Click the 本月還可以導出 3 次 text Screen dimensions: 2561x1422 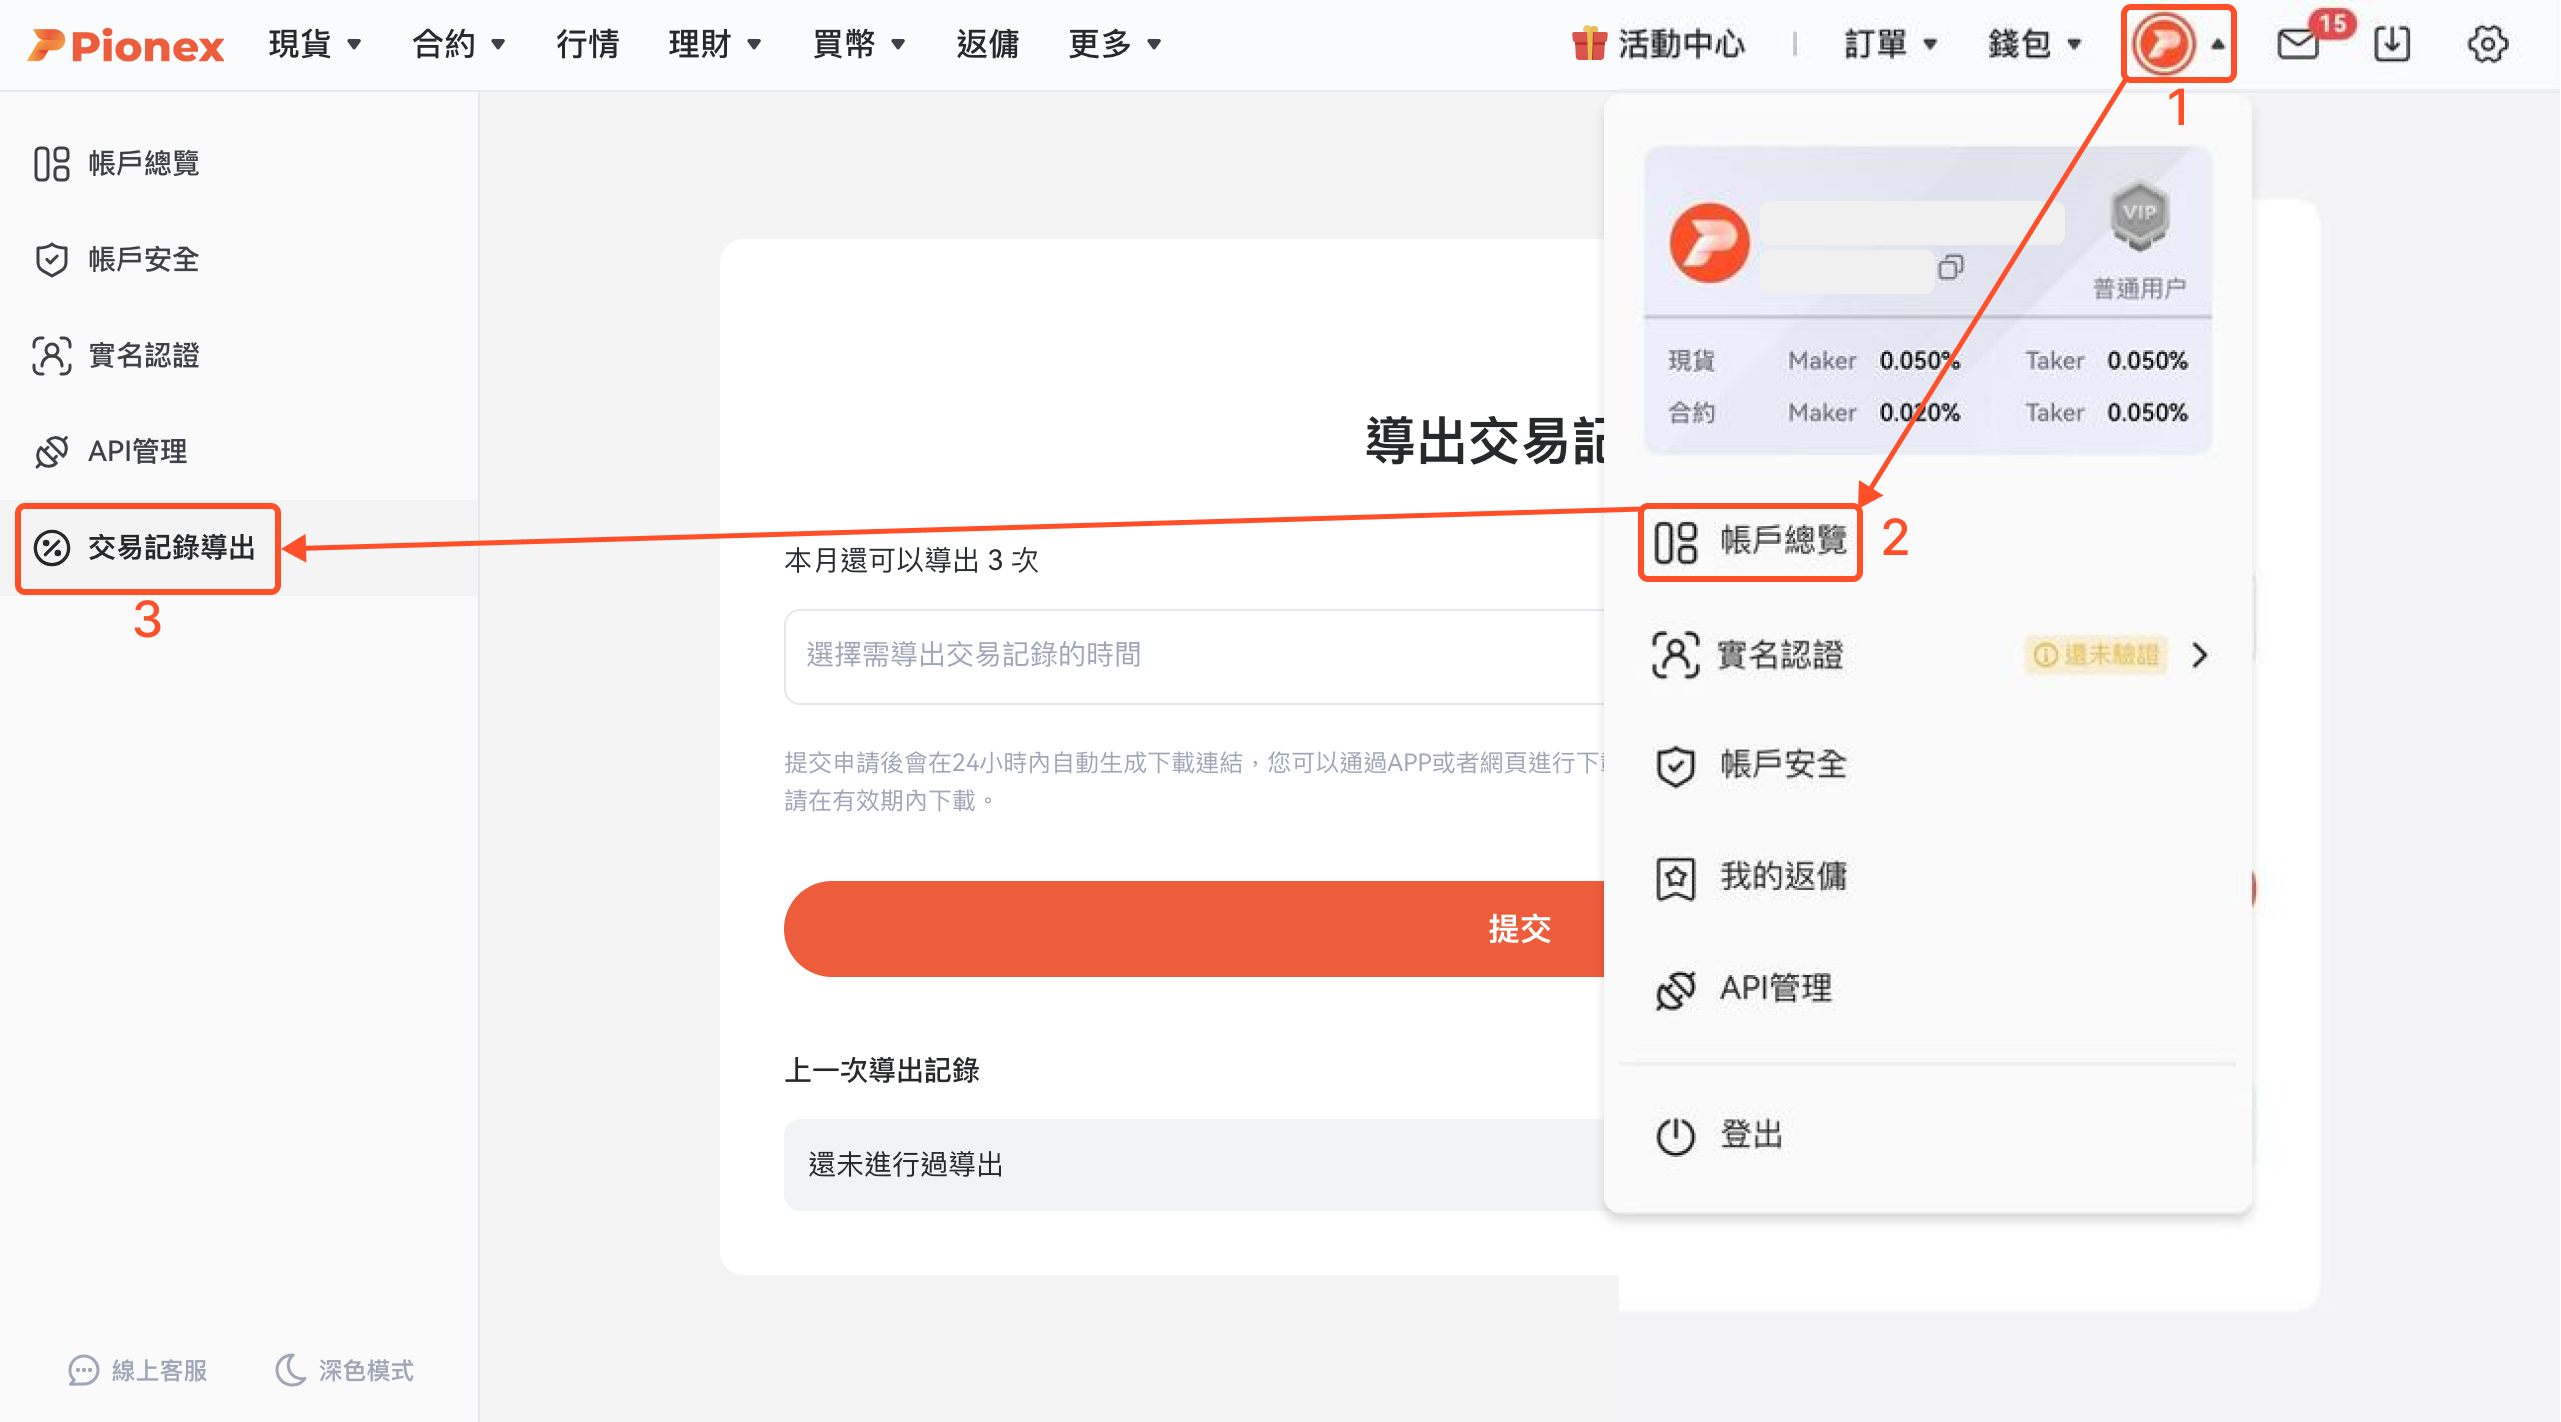tap(911, 560)
